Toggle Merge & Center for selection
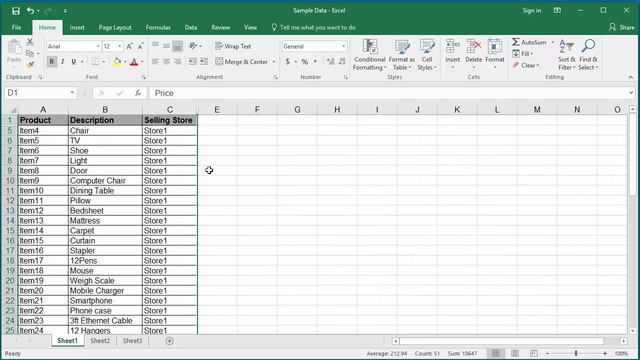Screen dimensions: 640x360 click(x=241, y=62)
